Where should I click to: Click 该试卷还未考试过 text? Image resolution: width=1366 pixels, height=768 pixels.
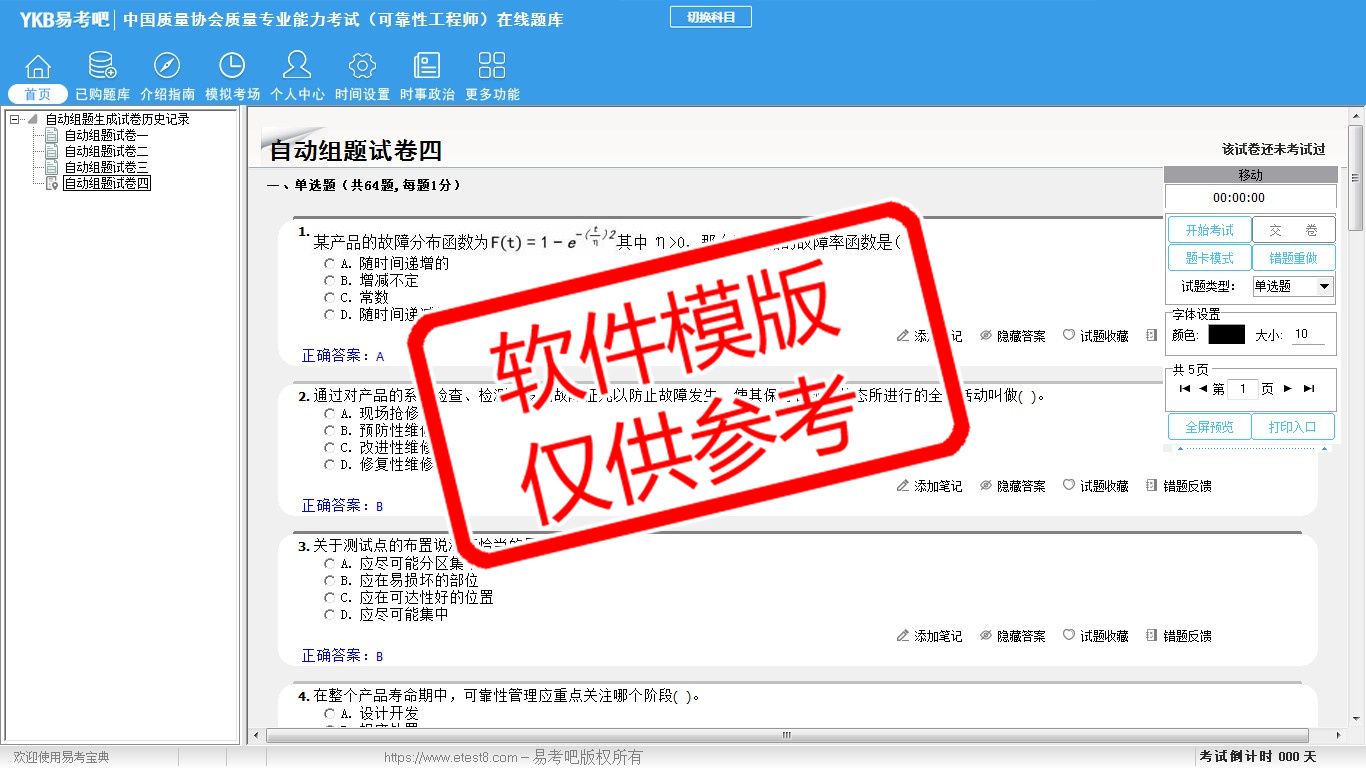(1273, 149)
